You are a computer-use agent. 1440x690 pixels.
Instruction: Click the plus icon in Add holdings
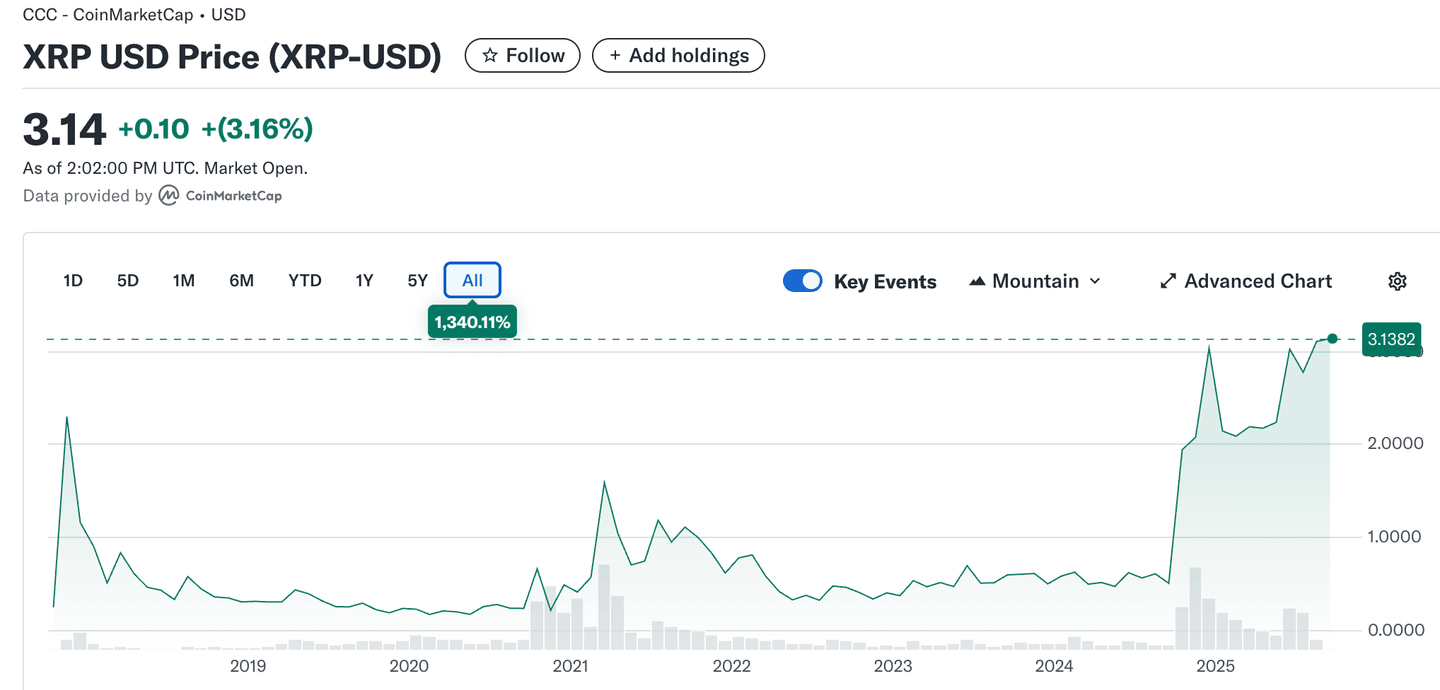pyautogui.click(x=615, y=56)
